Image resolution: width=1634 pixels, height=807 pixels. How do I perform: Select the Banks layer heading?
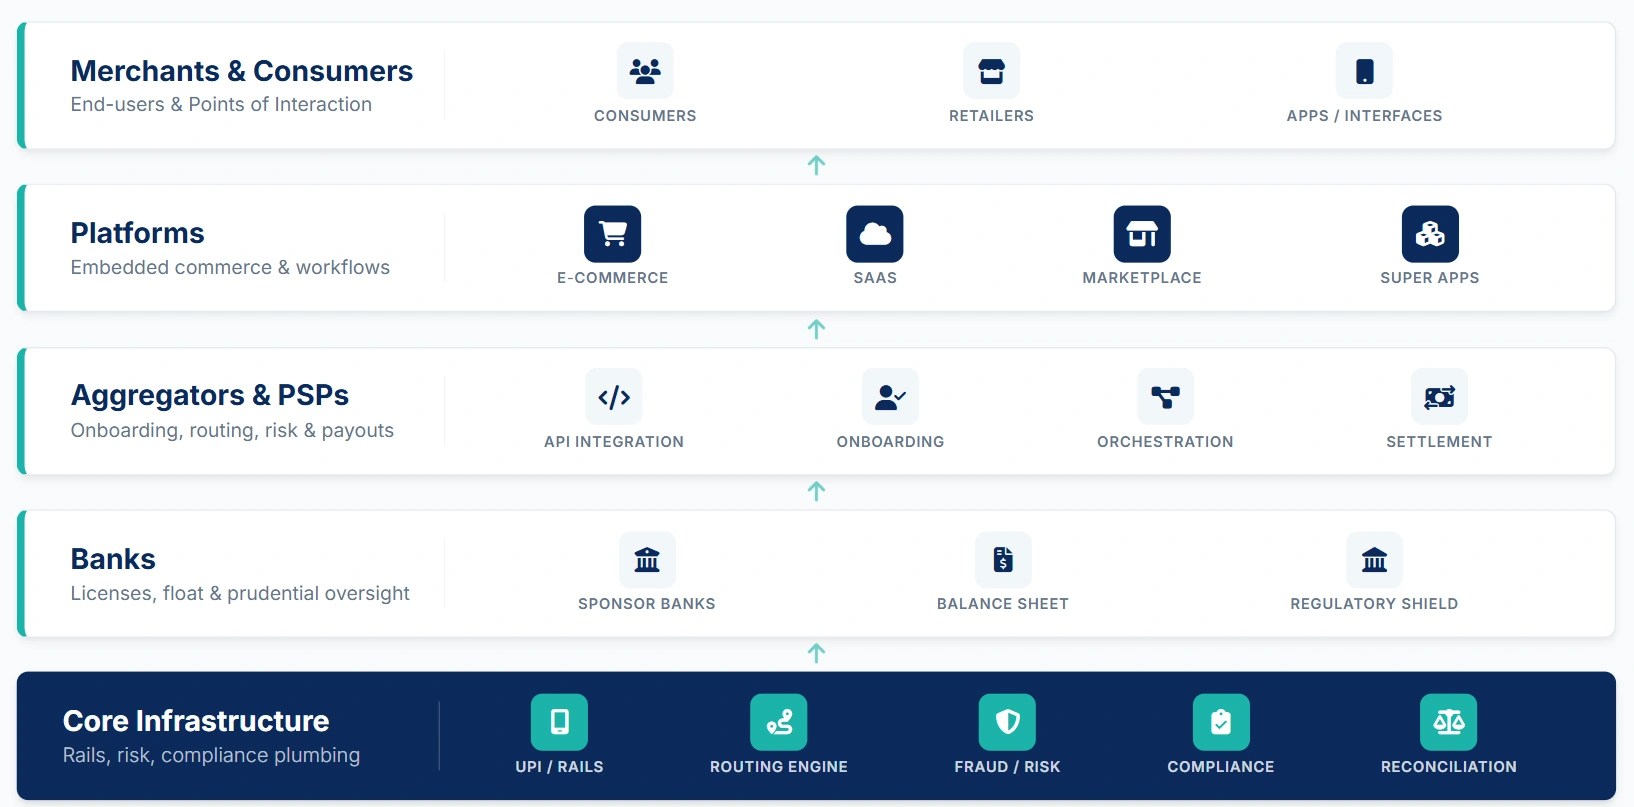click(x=113, y=559)
